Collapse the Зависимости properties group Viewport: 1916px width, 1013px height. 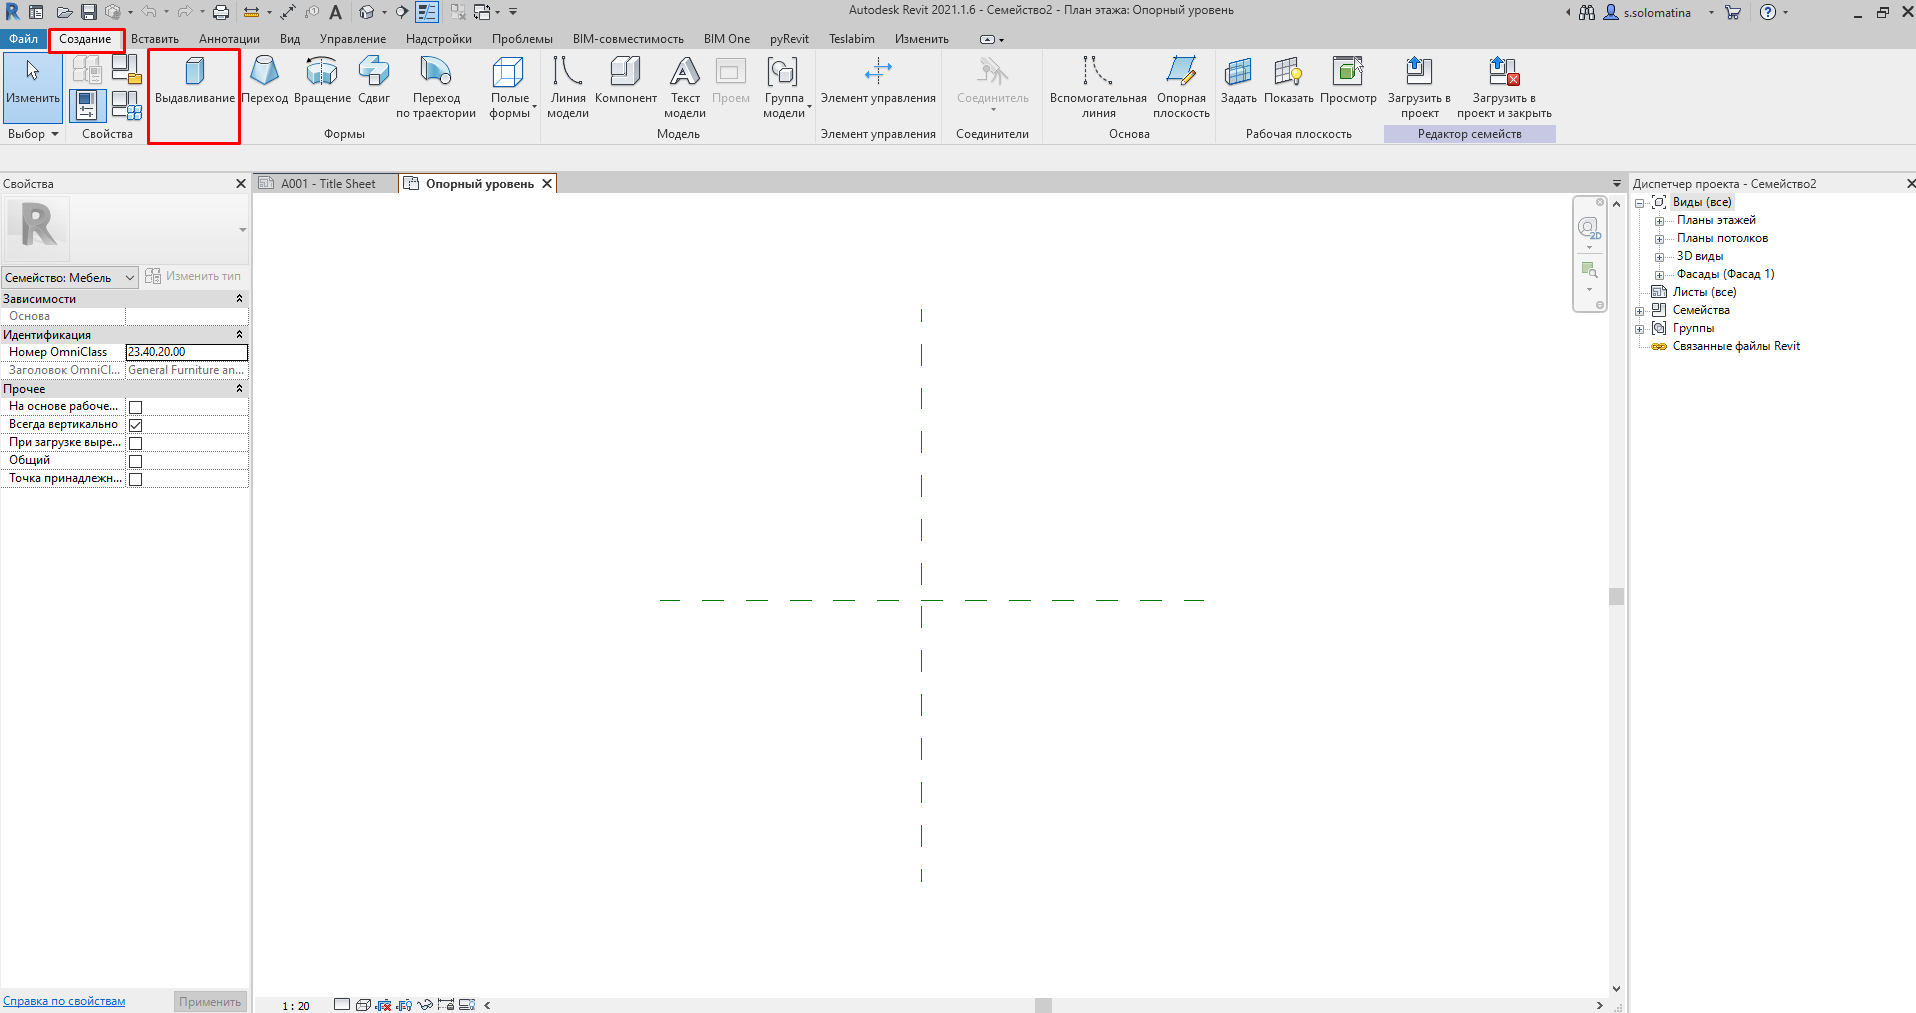click(x=239, y=299)
